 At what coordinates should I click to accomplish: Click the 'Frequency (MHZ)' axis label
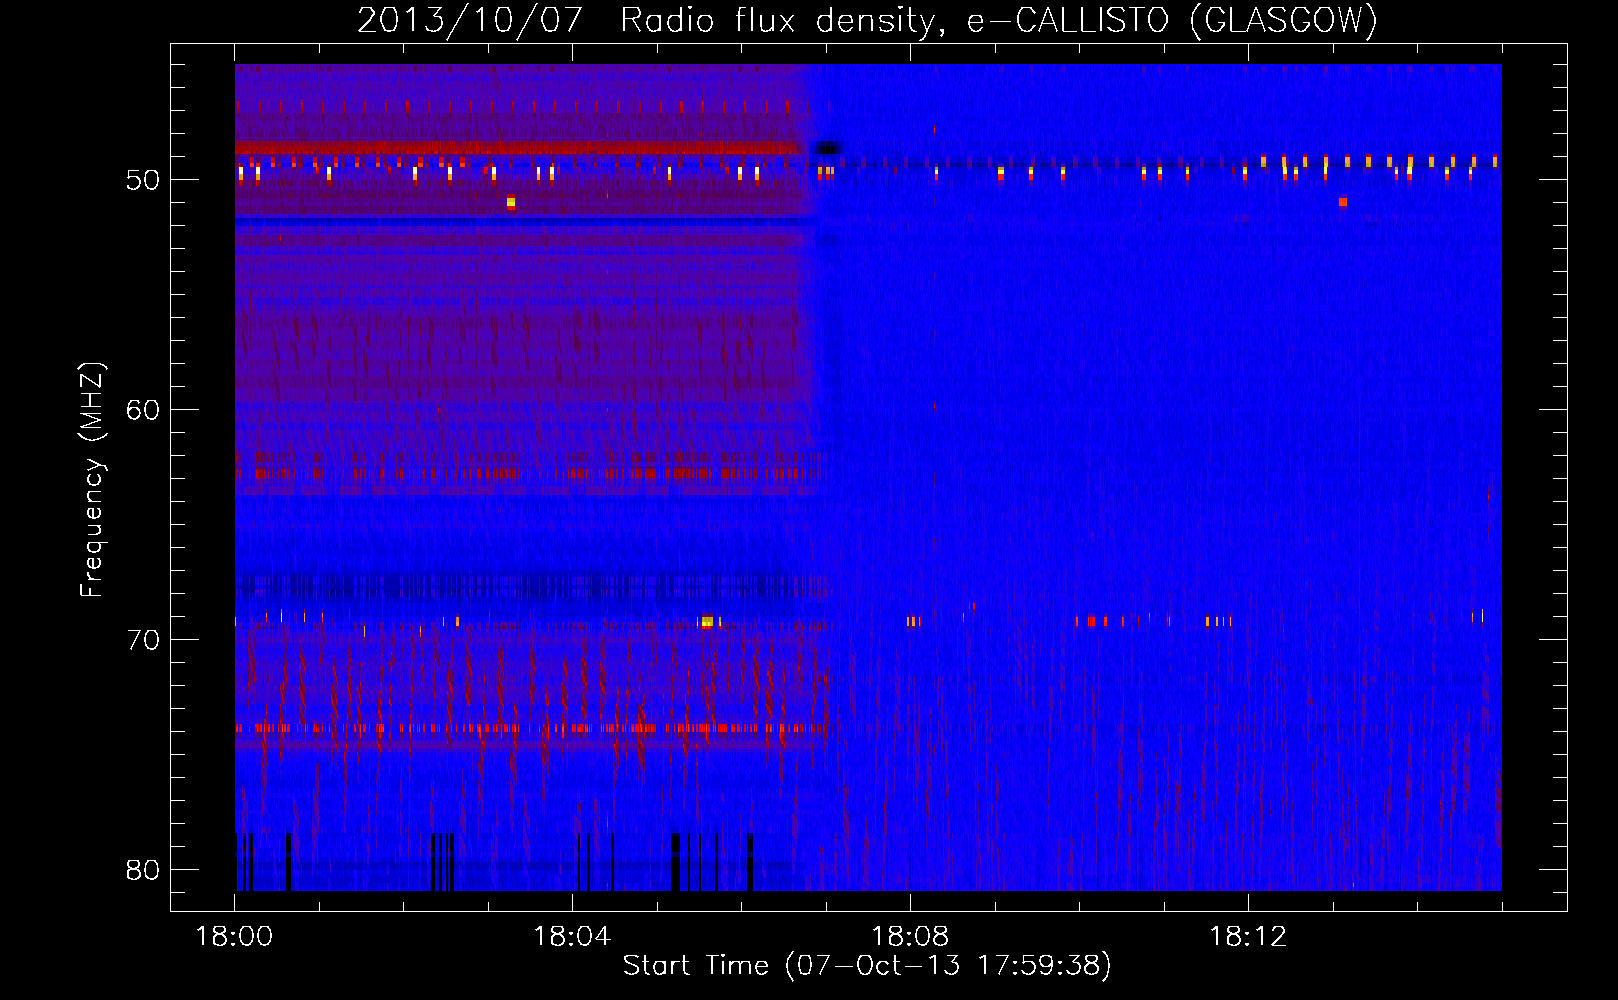pyautogui.click(x=91, y=479)
